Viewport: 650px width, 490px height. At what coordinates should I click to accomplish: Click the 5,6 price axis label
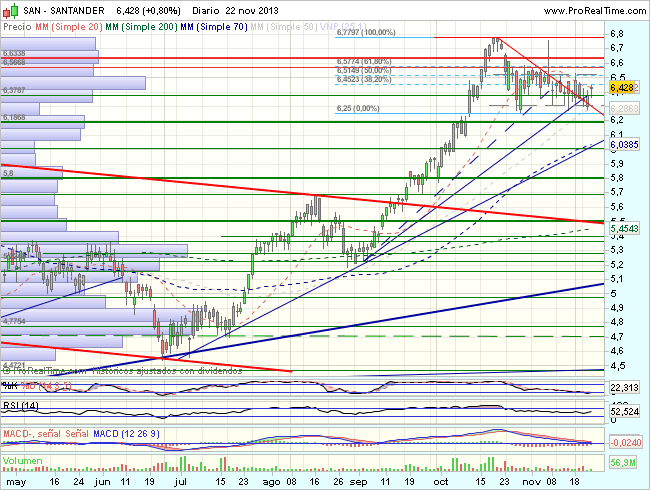tap(617, 206)
